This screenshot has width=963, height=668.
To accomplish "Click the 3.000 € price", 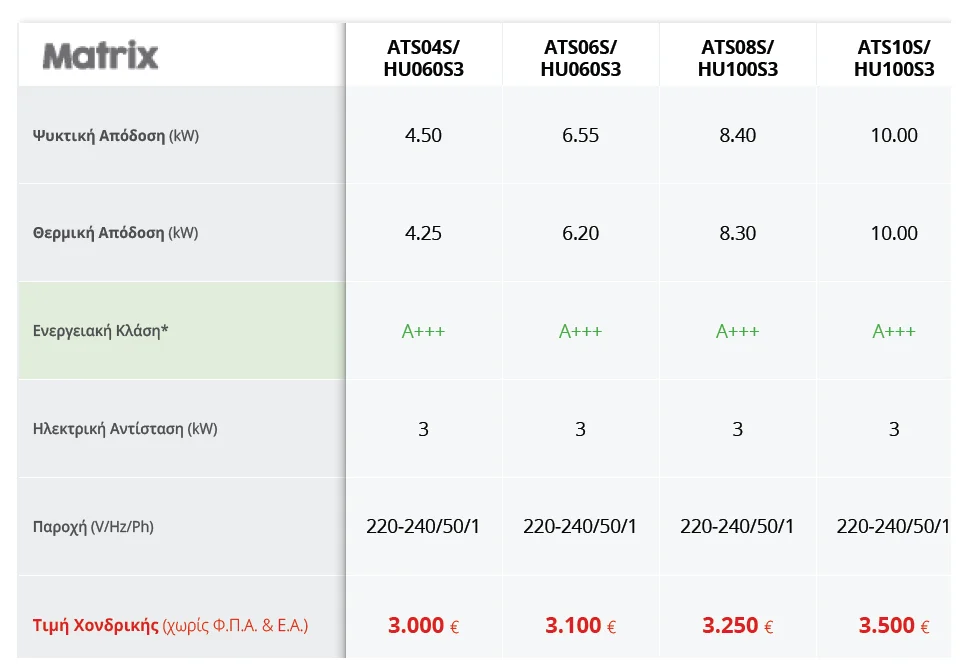I will 423,626.
